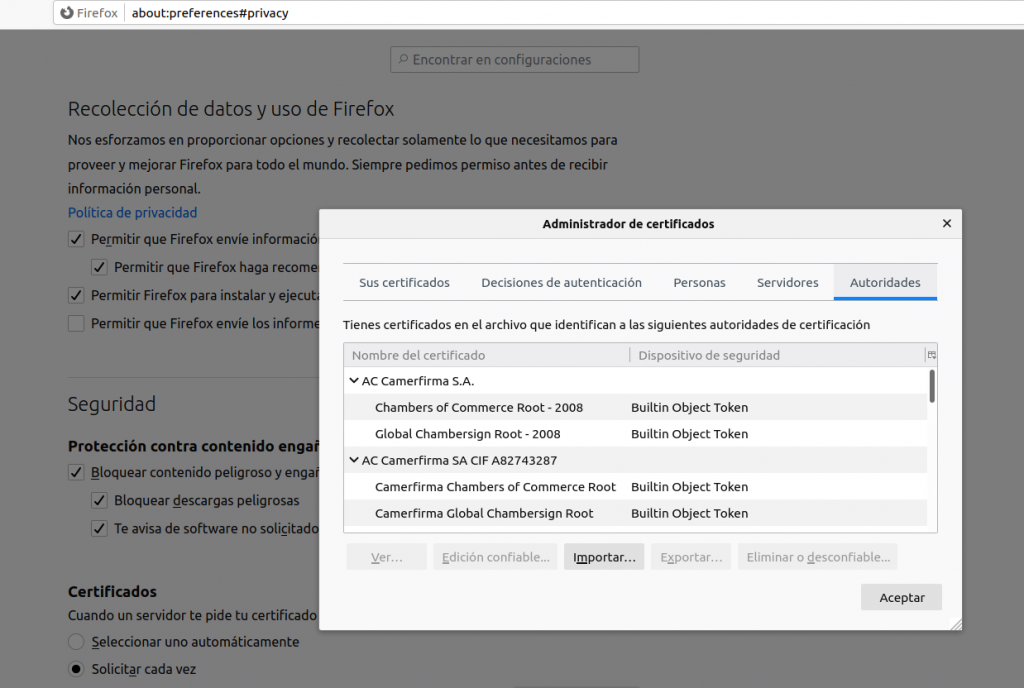The image size is (1024, 688).
Task: Confirm with the Aceptar button
Action: pos(901,597)
